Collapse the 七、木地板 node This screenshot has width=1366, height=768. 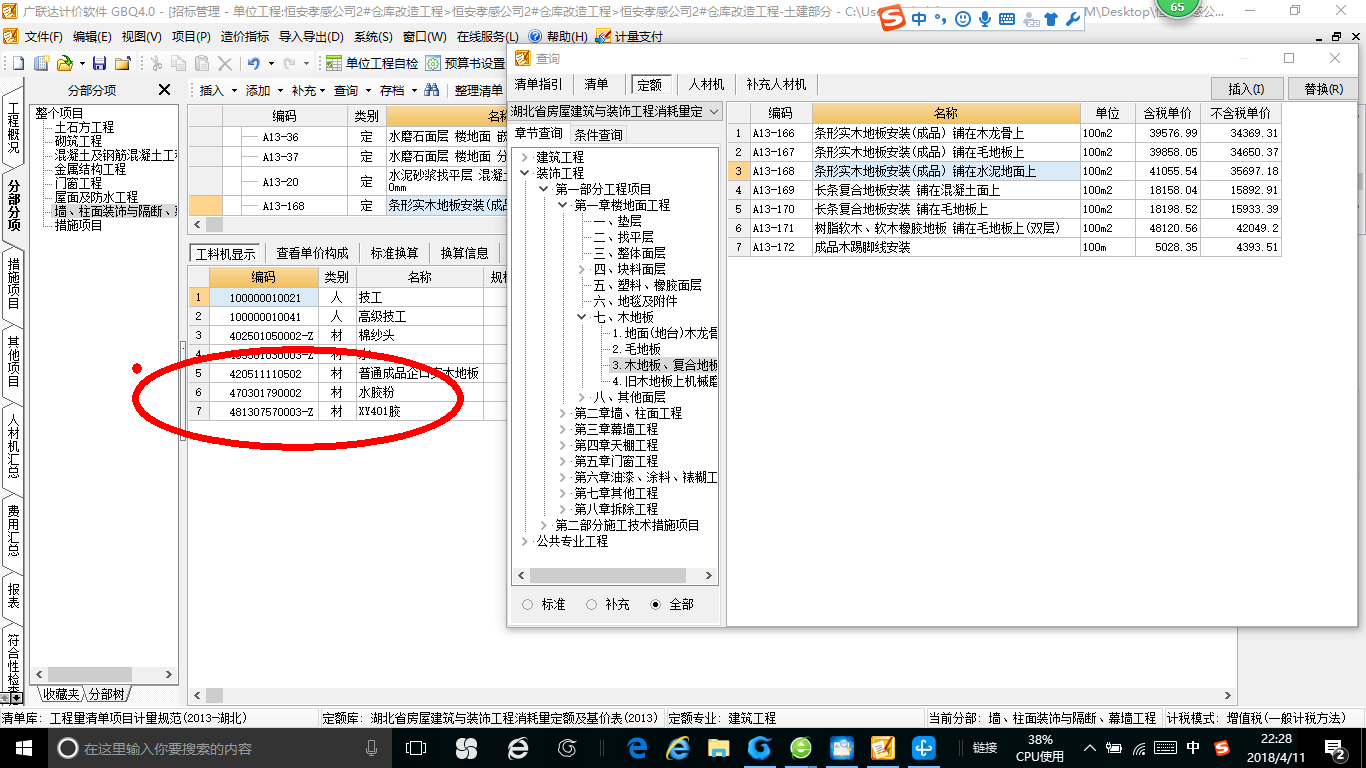[x=582, y=317]
